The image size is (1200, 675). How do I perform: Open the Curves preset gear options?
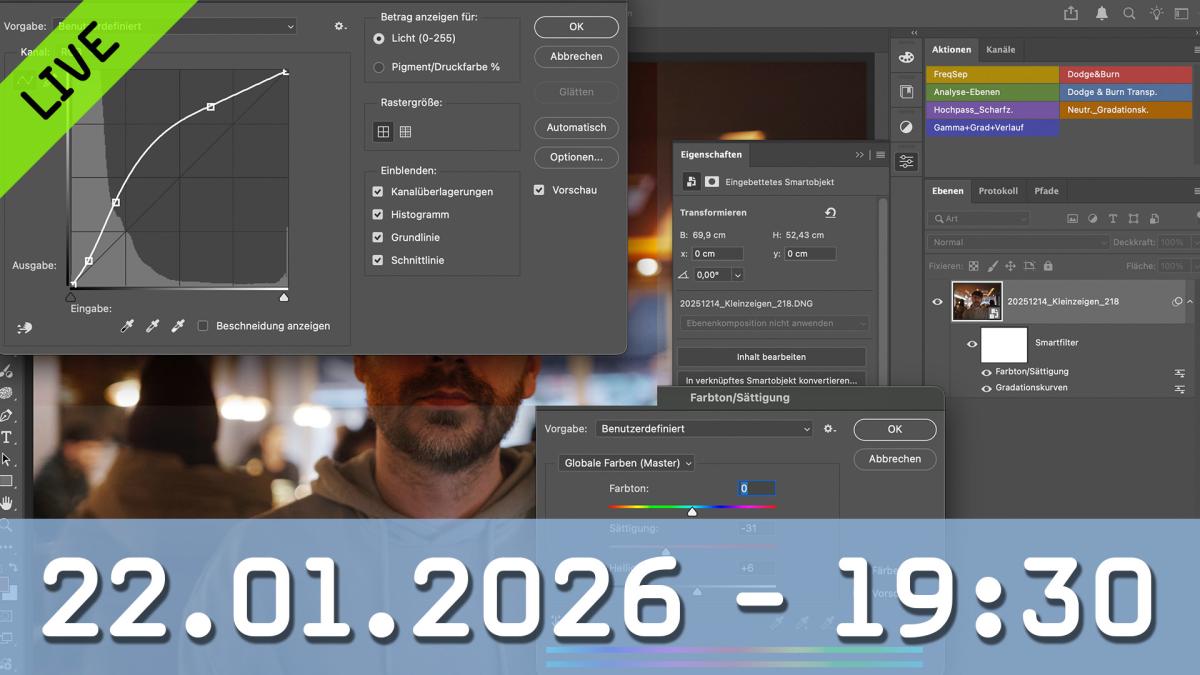click(340, 27)
